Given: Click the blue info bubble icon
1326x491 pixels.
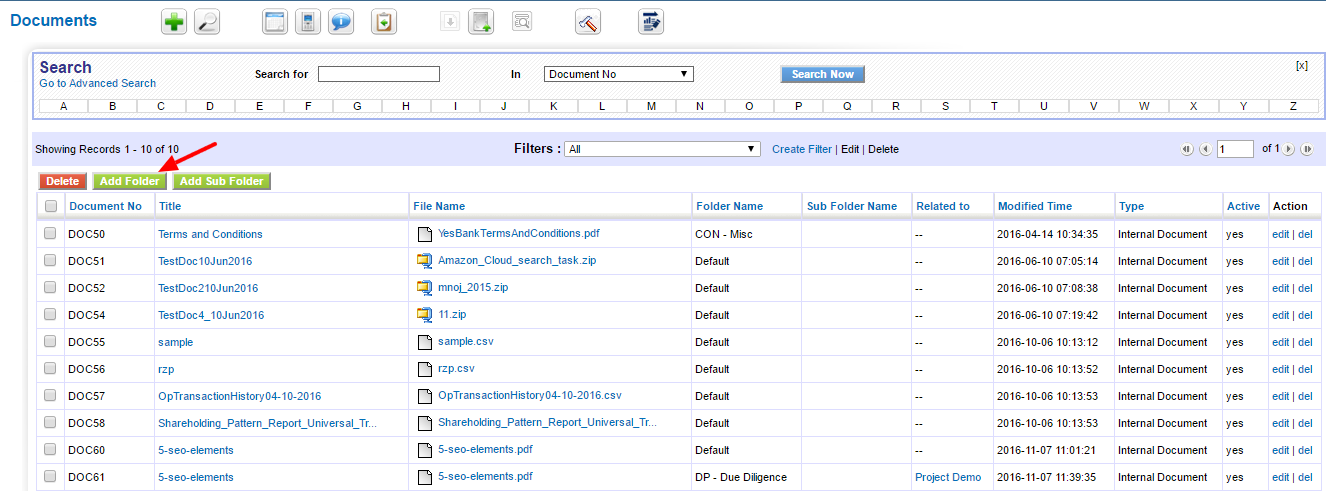Looking at the screenshot, I should (x=341, y=22).
